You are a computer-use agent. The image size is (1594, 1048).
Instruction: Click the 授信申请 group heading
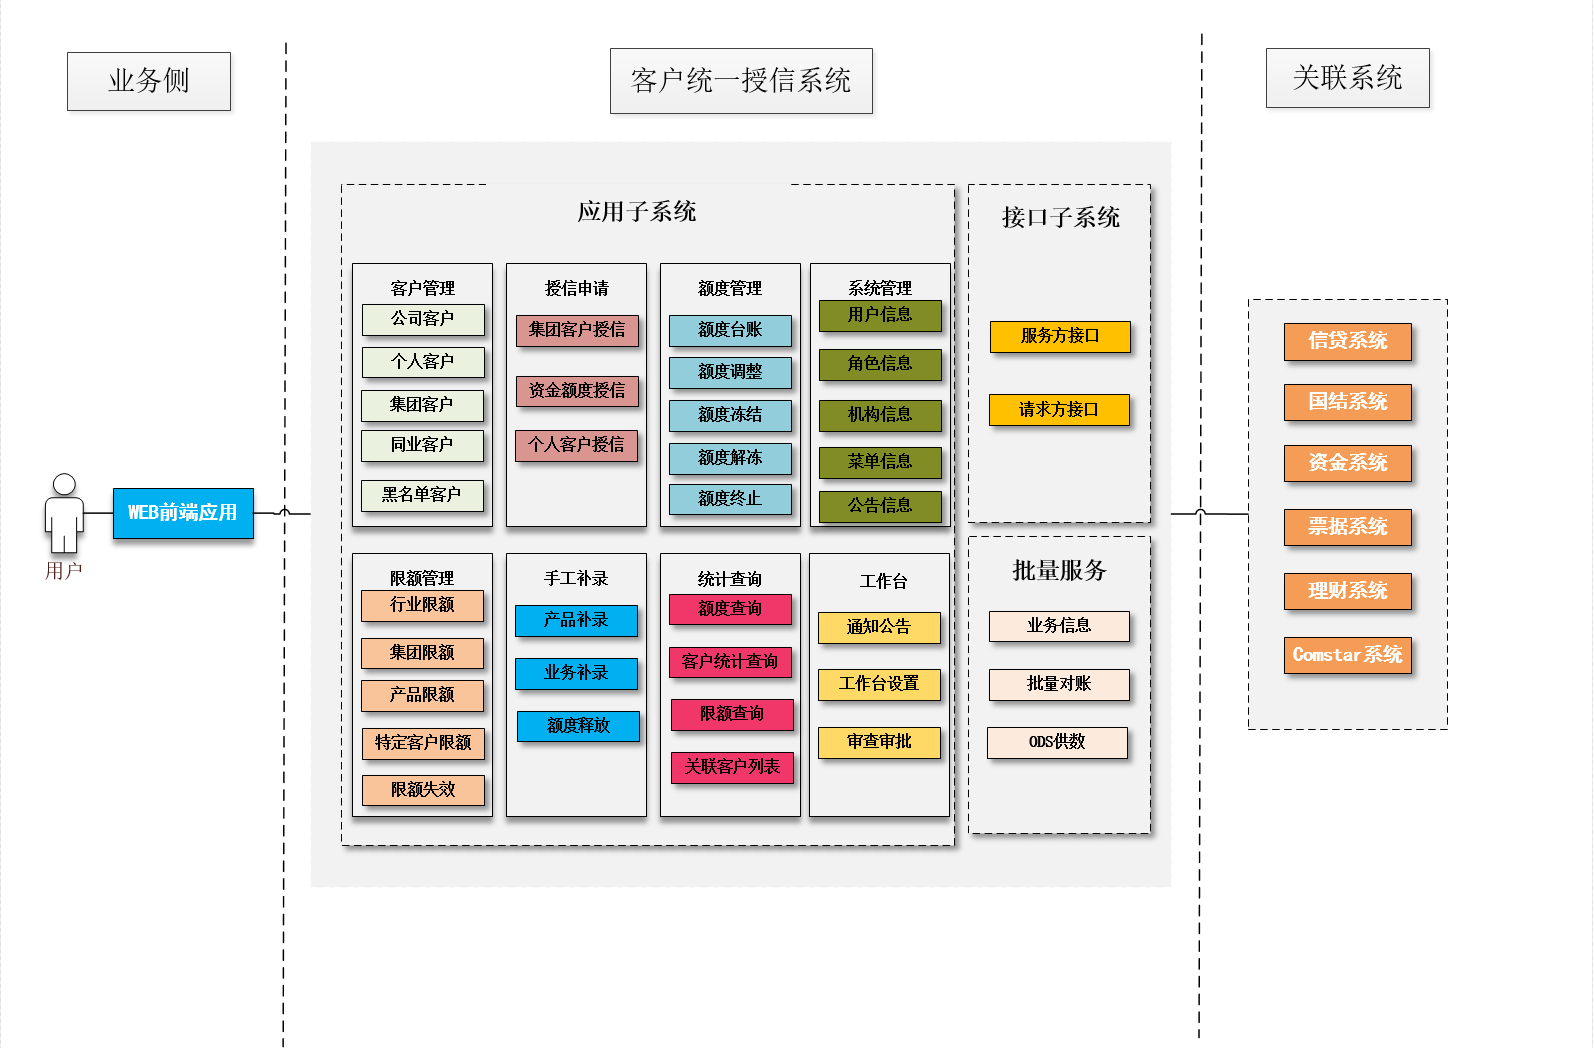pyautogui.click(x=577, y=288)
